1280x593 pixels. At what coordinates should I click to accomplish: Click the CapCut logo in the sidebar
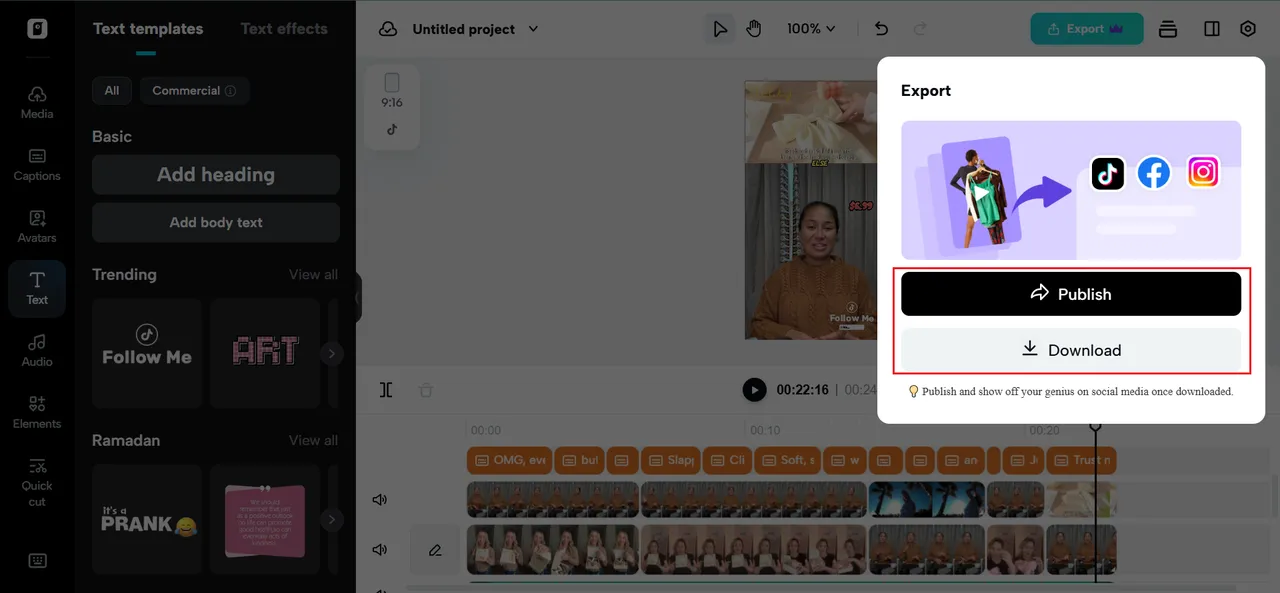(x=37, y=29)
